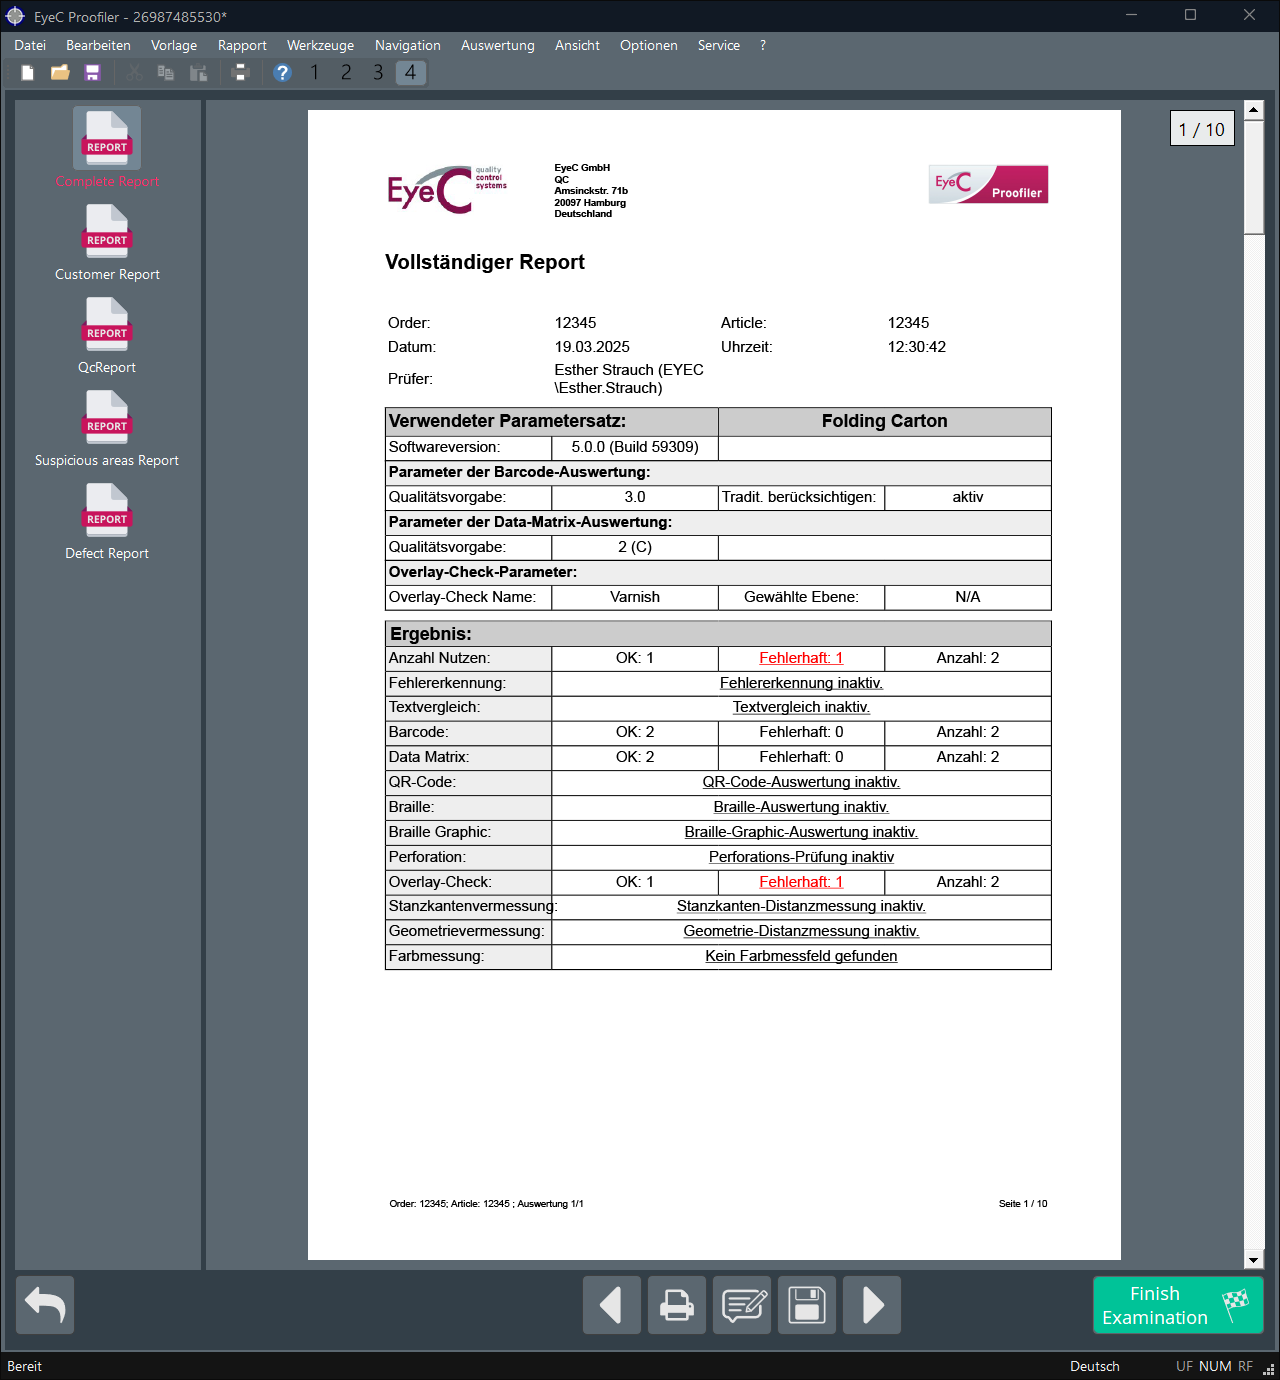Go to next report page arrow
Viewport: 1280px width, 1380px height.
pyautogui.click(x=872, y=1305)
